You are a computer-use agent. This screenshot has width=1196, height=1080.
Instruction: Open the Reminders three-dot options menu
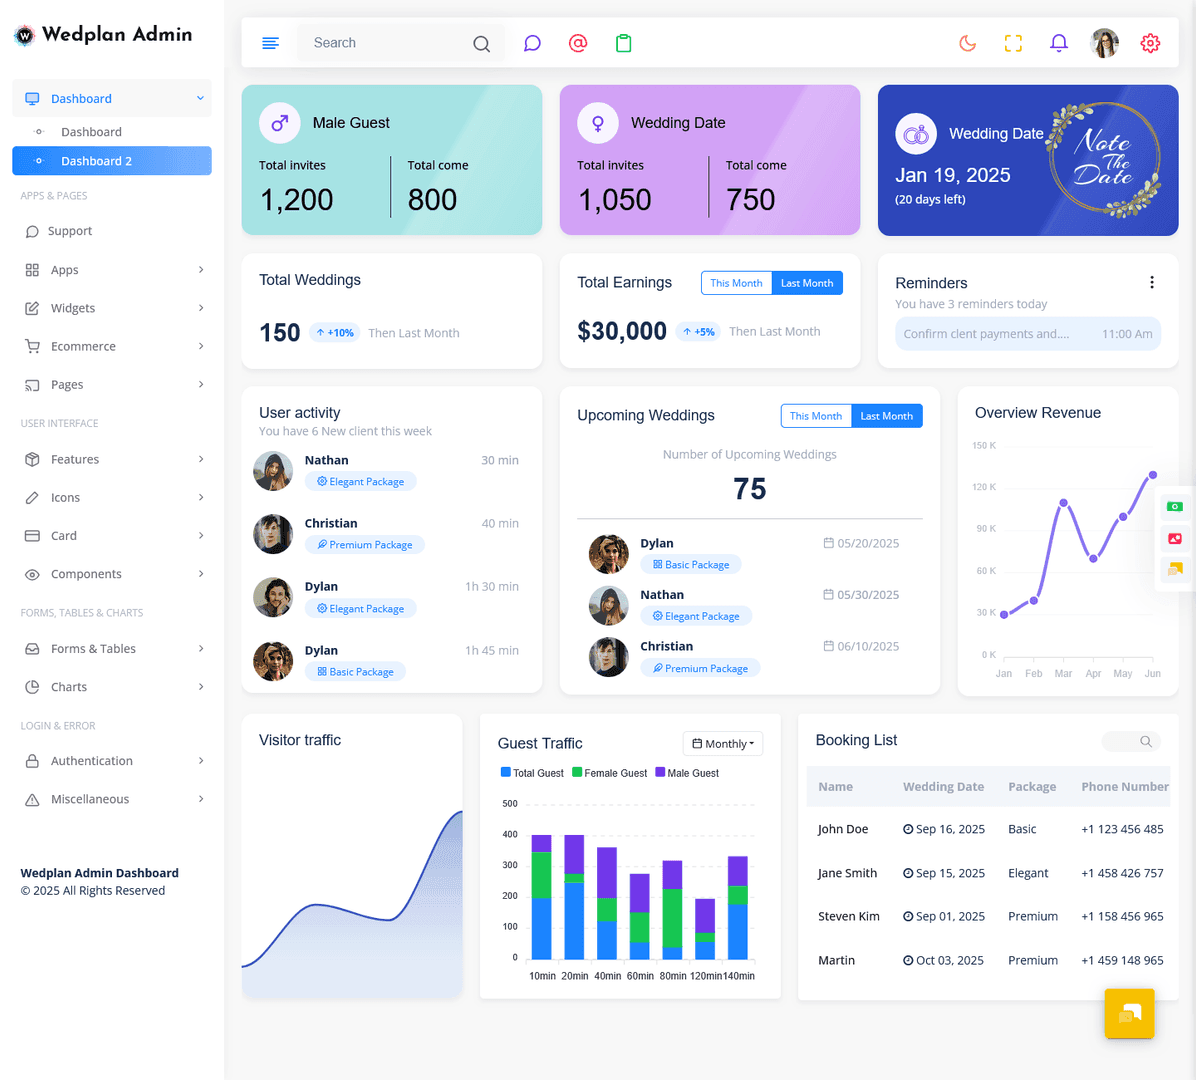click(1152, 283)
